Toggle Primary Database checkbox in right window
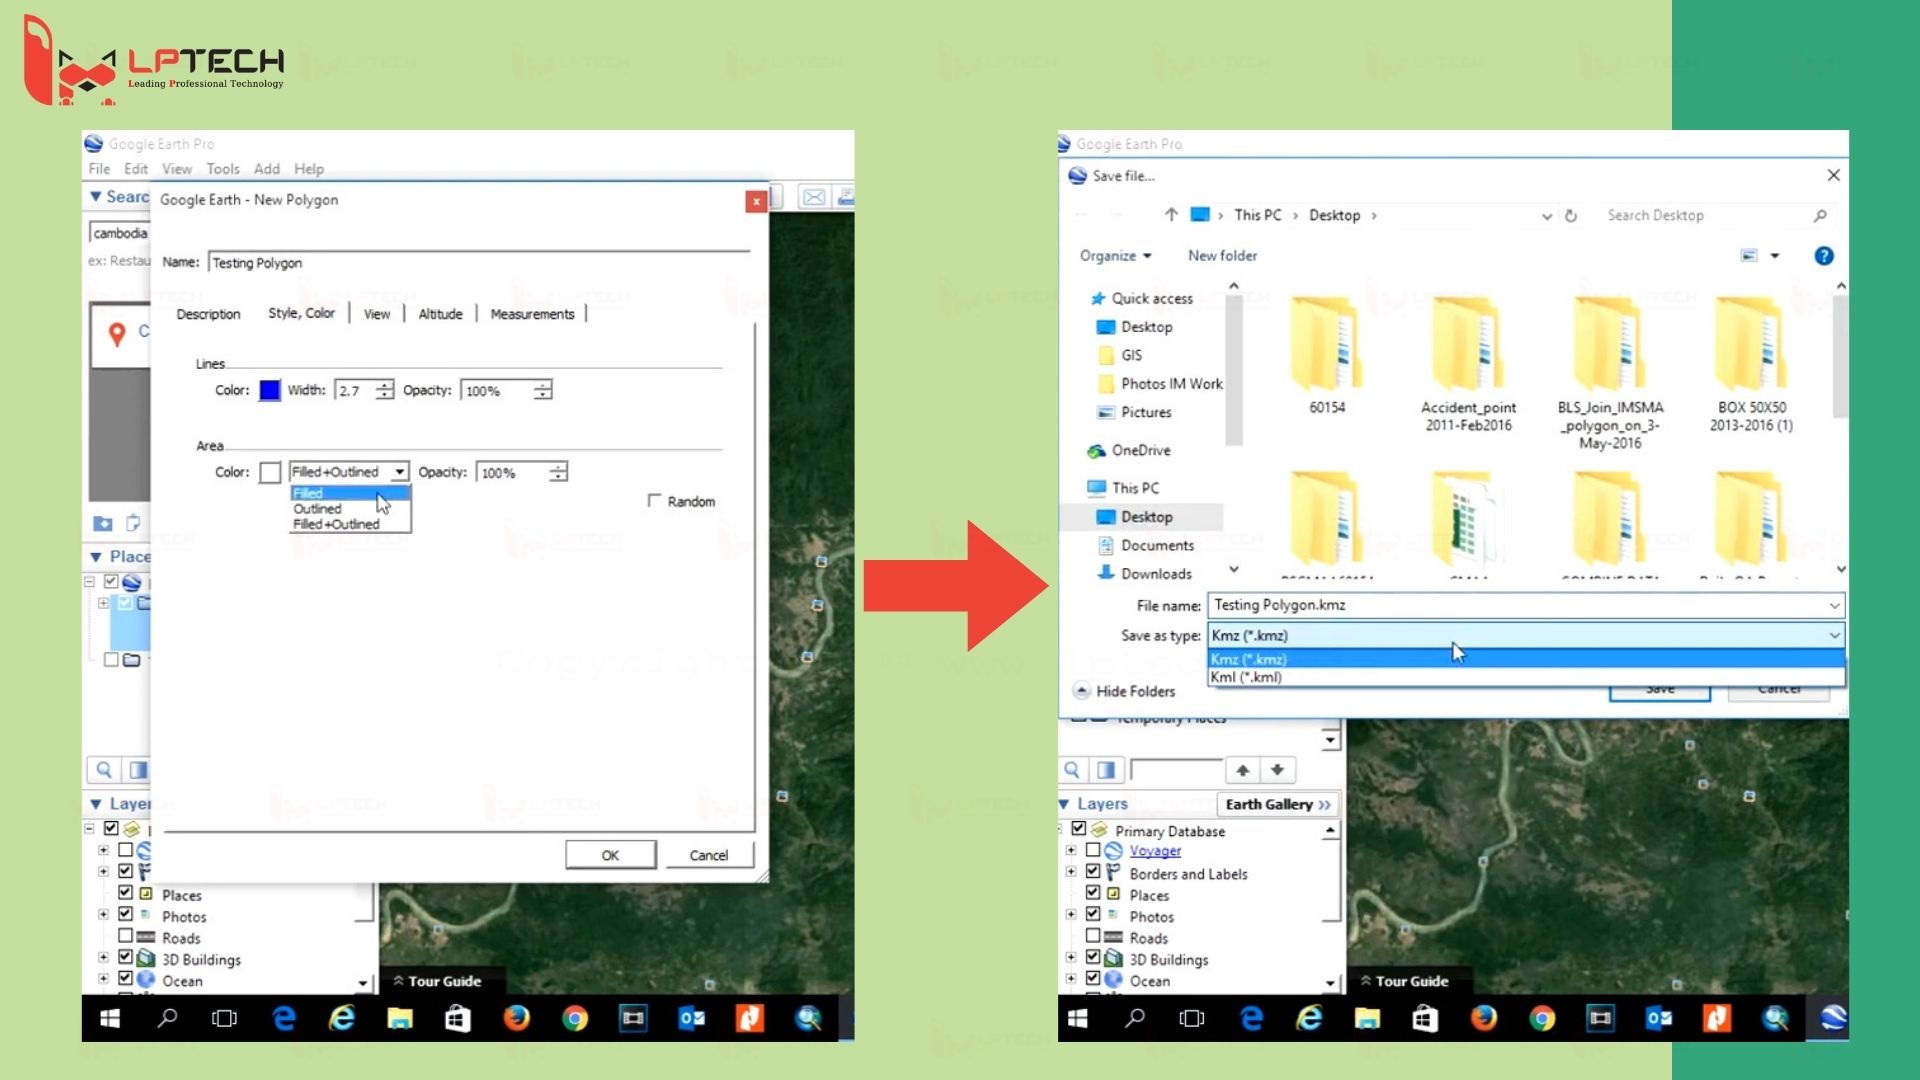 1078,828
